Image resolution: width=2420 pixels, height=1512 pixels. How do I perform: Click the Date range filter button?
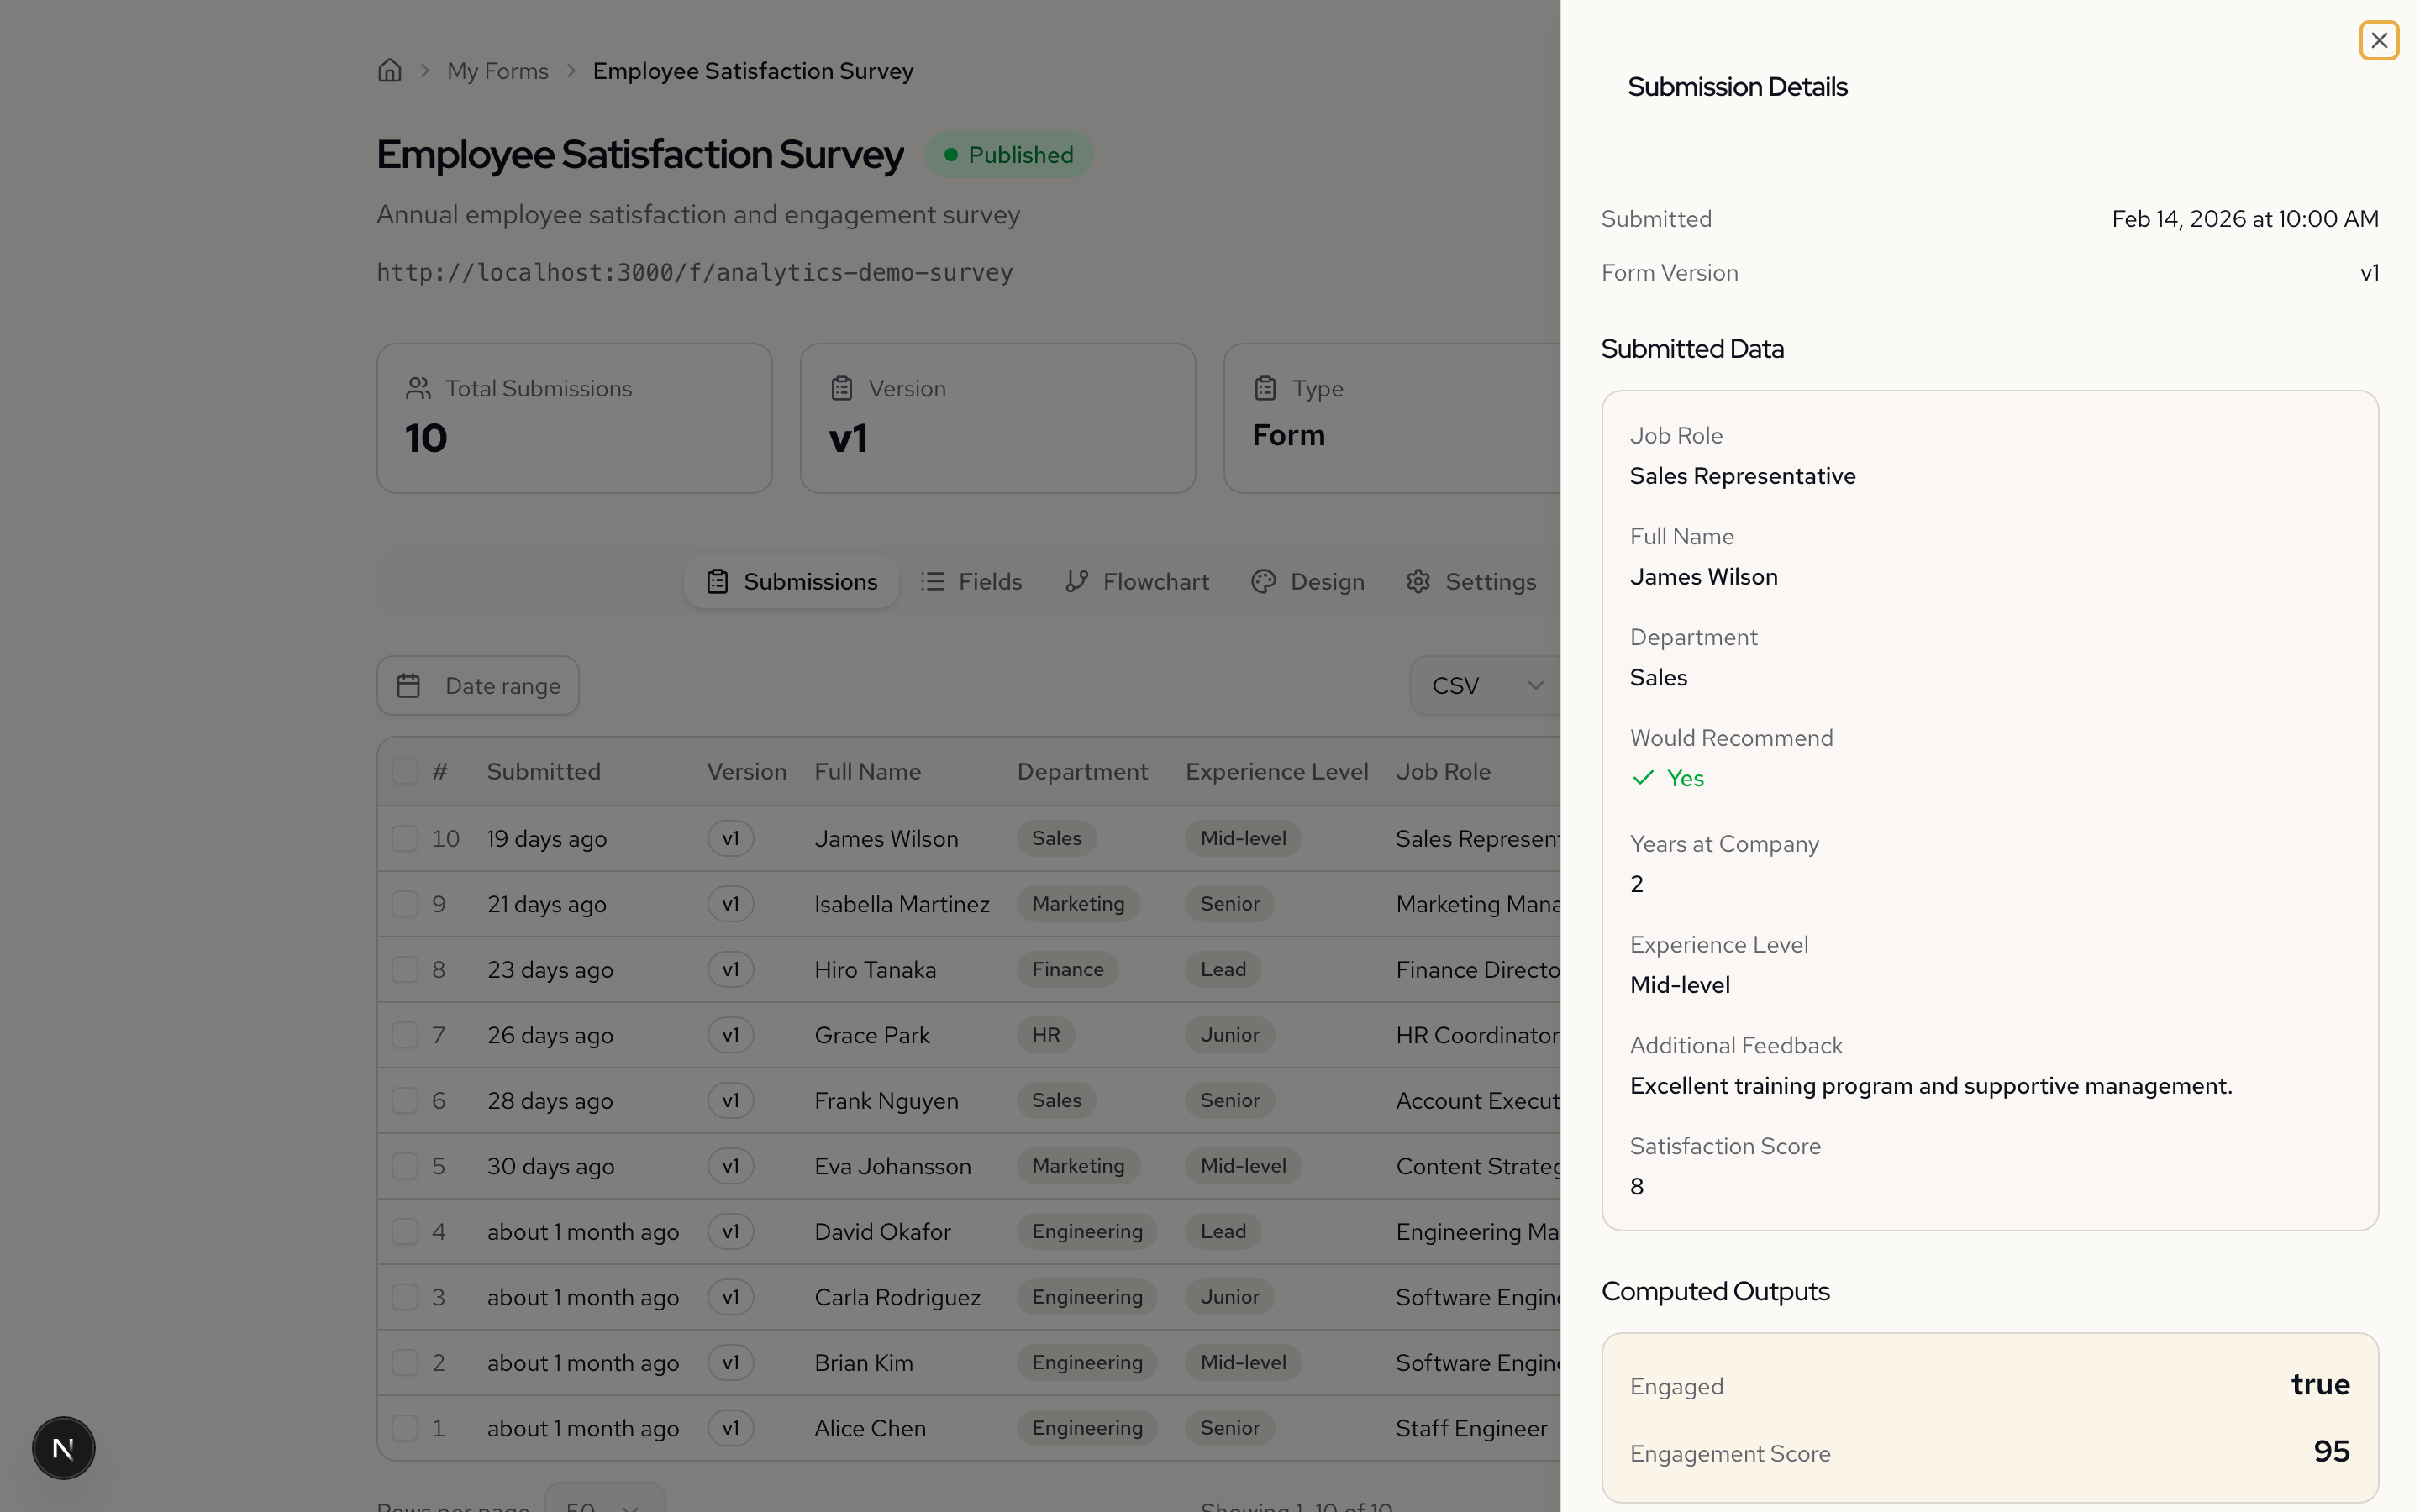(x=478, y=685)
